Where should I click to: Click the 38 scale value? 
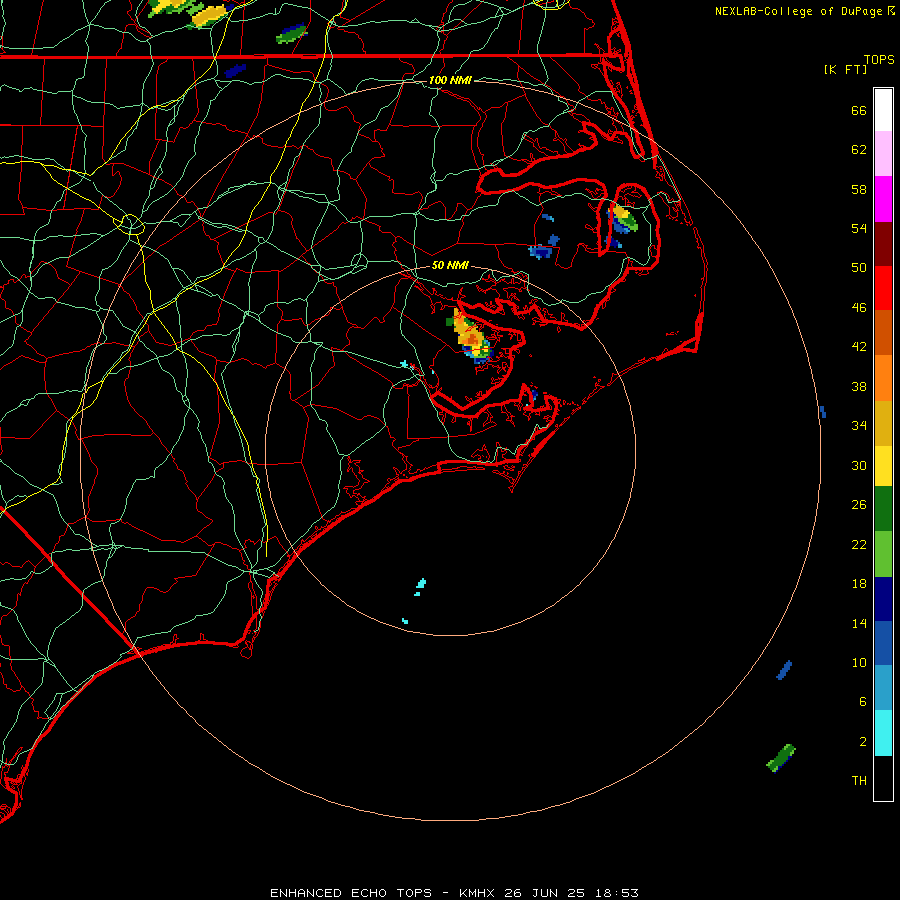click(859, 387)
